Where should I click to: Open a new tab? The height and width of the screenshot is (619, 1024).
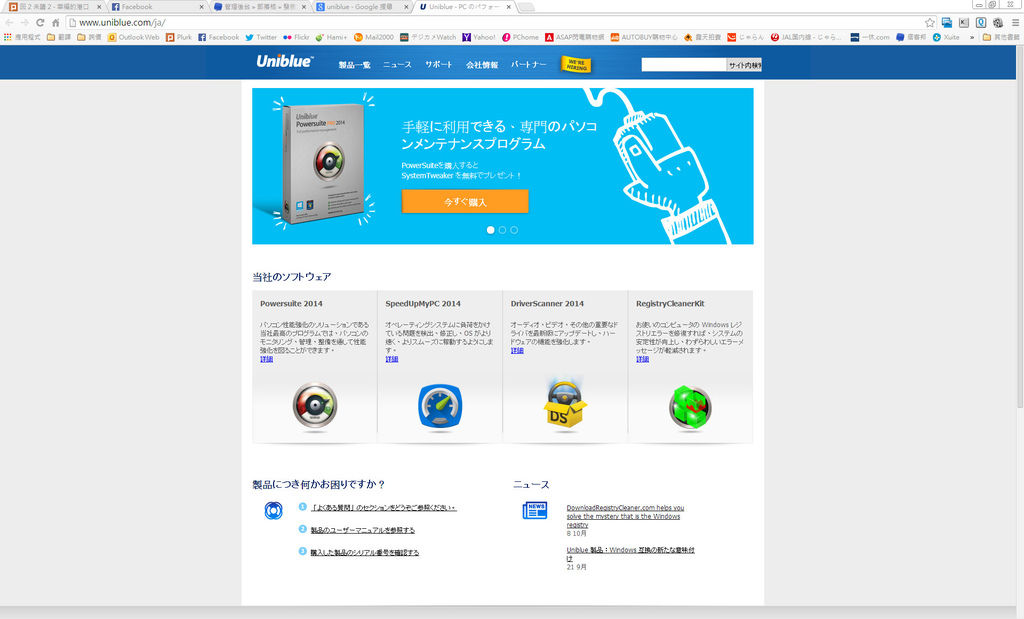point(526,7)
